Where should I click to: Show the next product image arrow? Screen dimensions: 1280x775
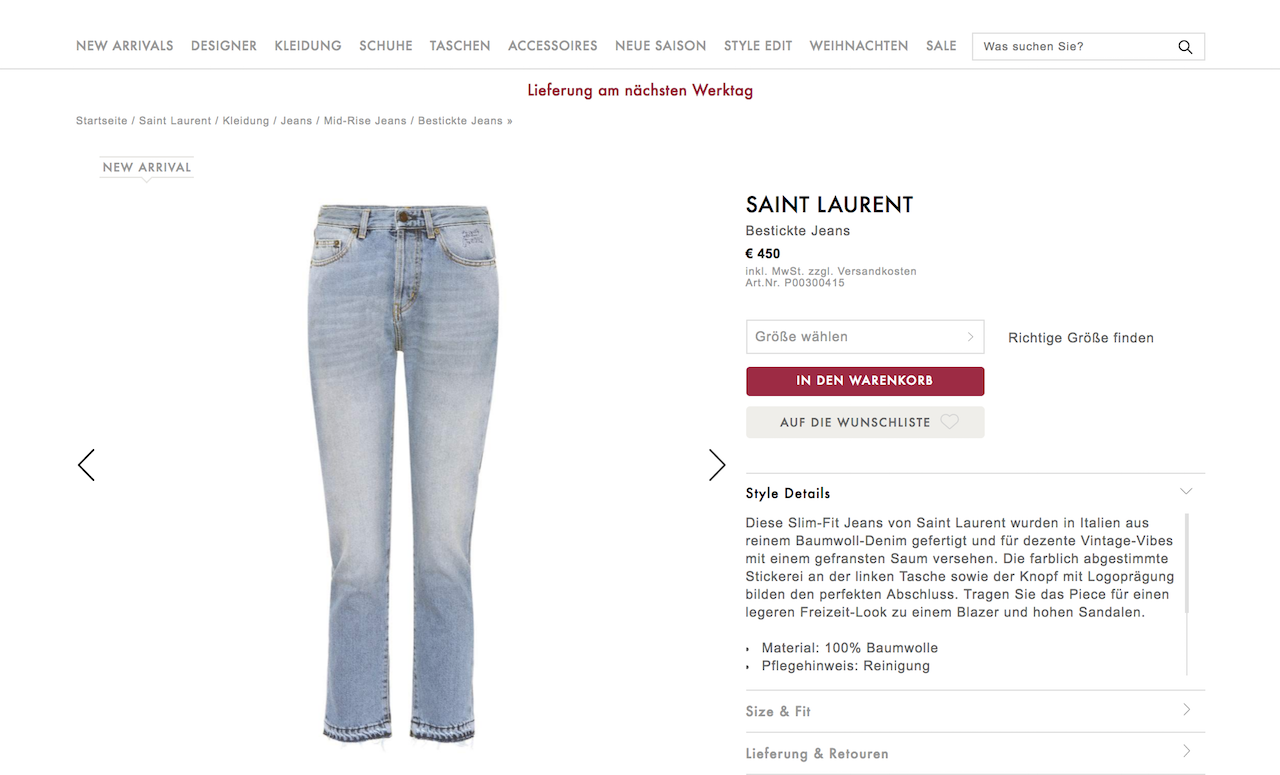(x=717, y=465)
